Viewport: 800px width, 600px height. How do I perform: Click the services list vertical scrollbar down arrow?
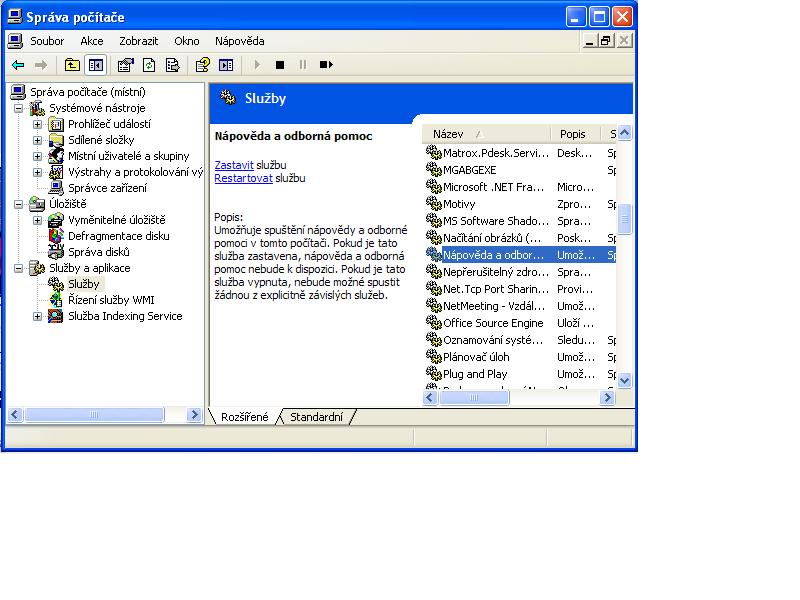(625, 380)
